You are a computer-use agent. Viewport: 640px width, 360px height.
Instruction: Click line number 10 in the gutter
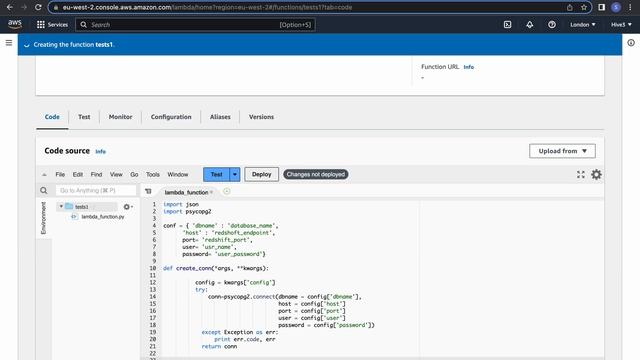153,268
